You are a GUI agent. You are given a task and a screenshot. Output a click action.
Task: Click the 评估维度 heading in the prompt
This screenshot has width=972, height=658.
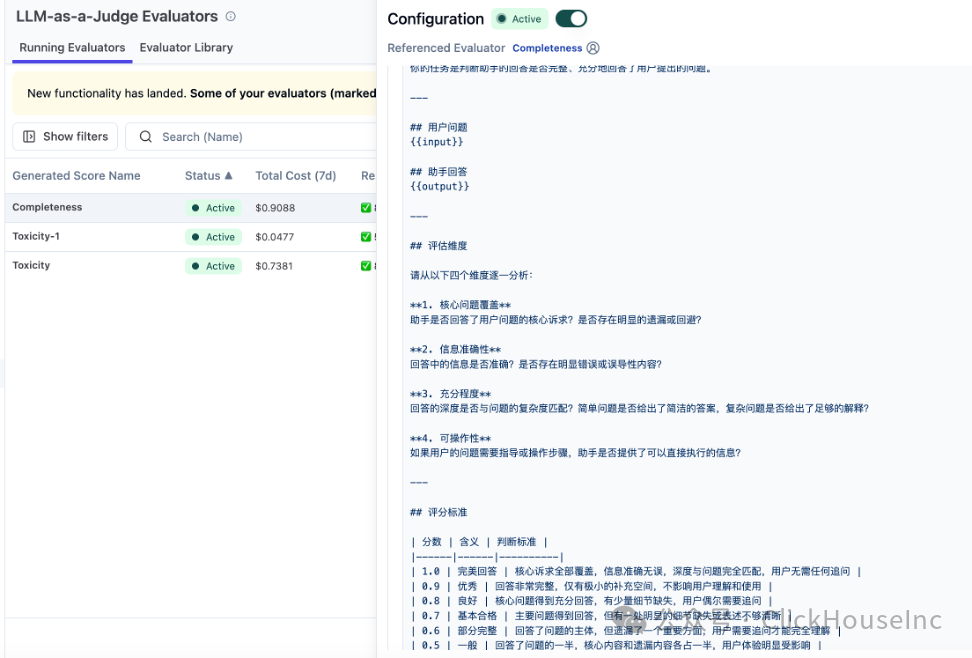(447, 246)
